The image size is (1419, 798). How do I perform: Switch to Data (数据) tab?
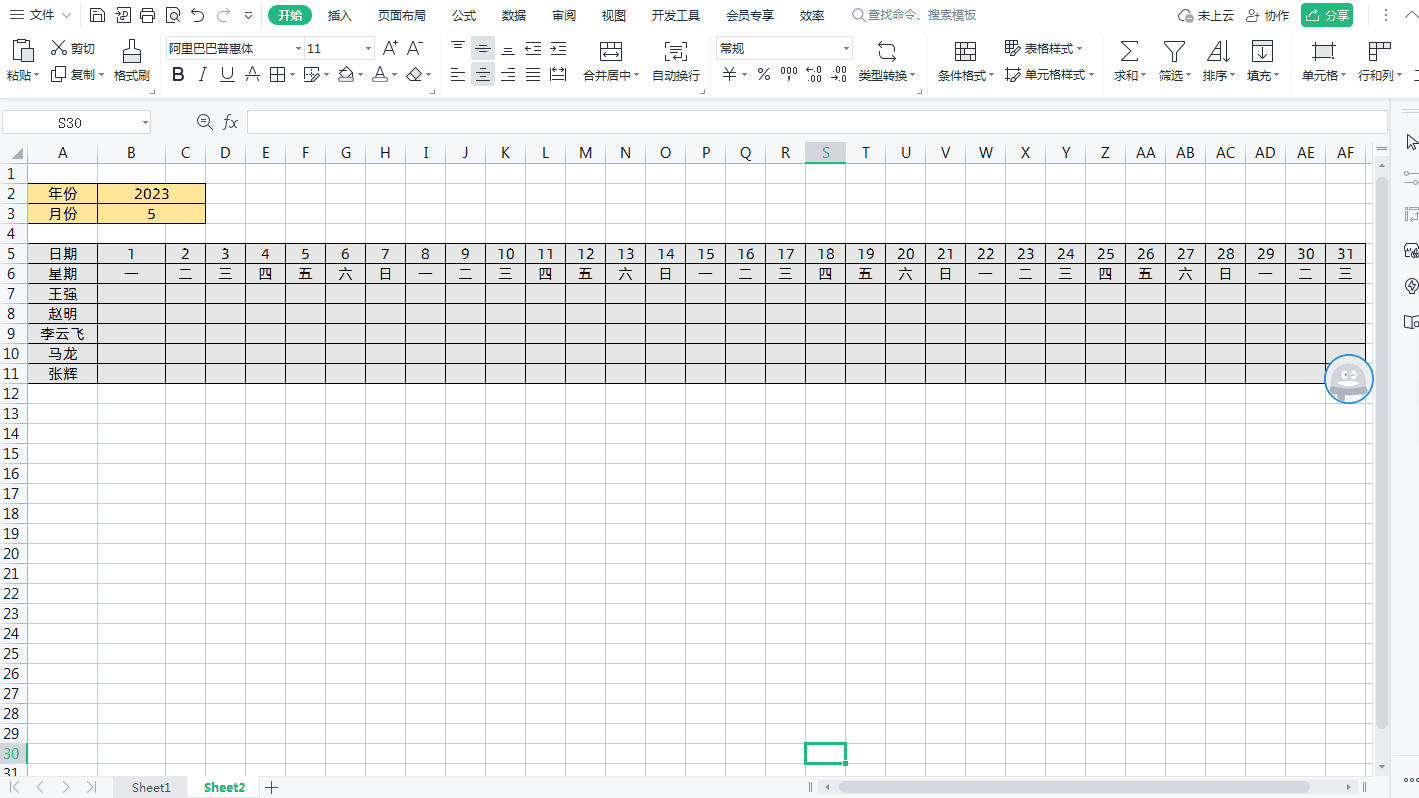(514, 15)
